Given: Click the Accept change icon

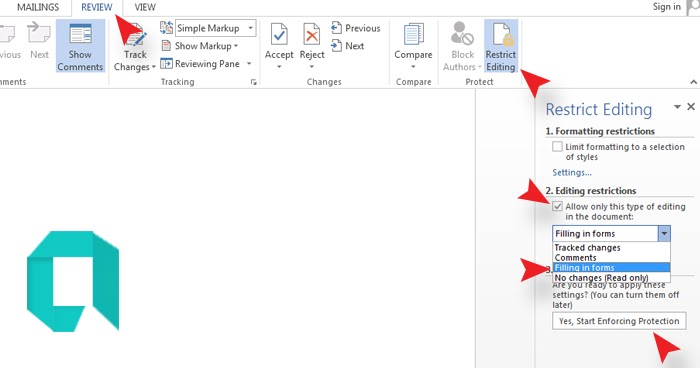Looking at the screenshot, I should [x=279, y=35].
